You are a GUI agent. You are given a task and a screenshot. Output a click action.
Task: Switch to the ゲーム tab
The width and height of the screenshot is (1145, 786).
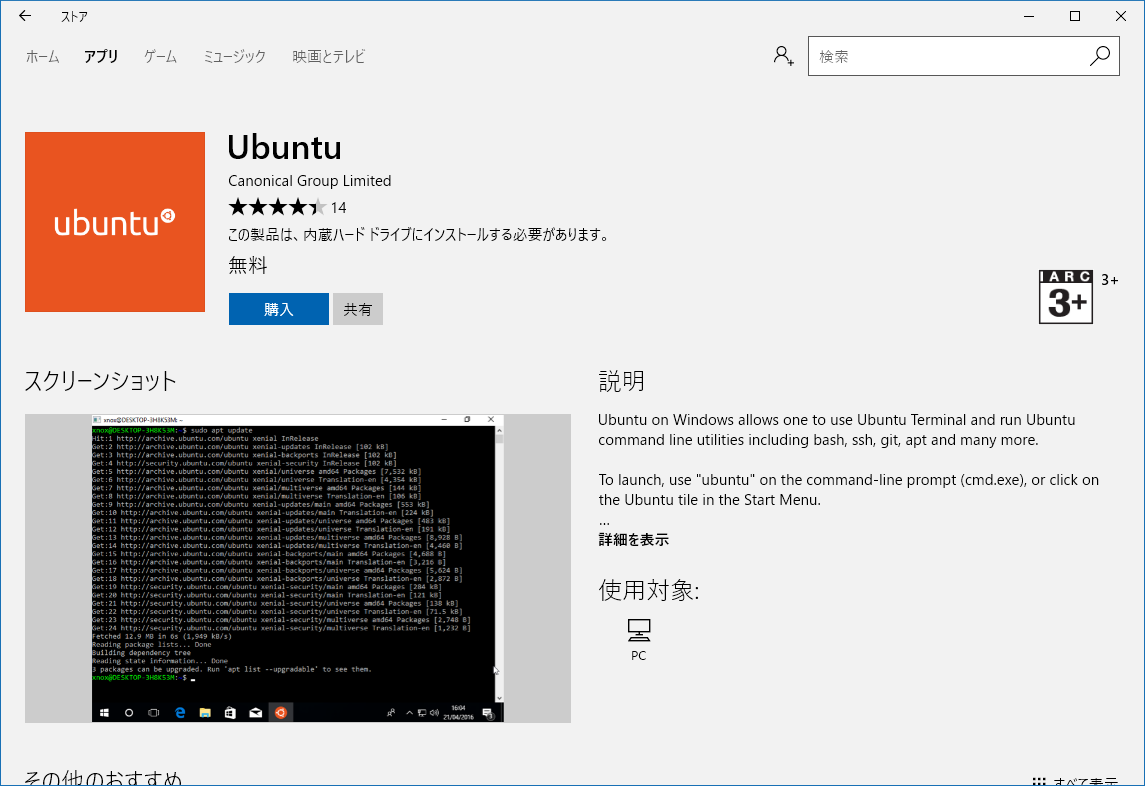[160, 56]
